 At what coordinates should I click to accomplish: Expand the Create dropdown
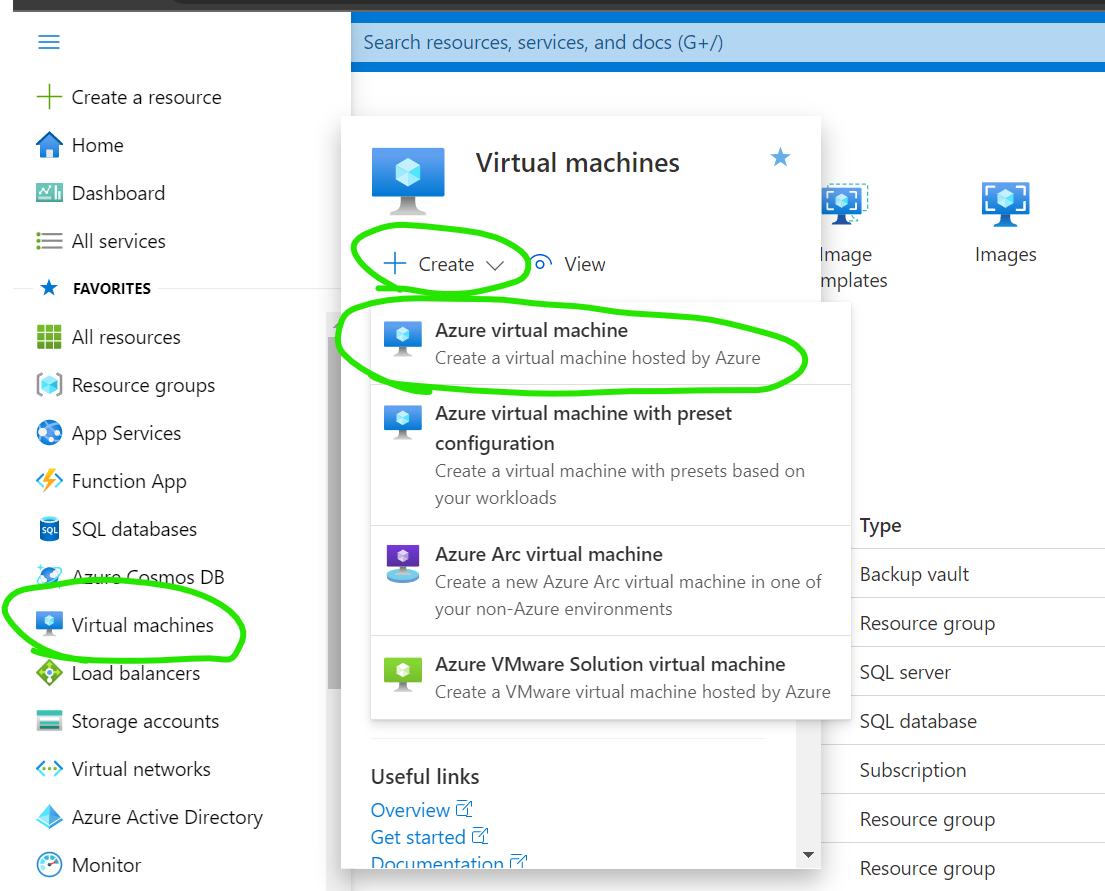point(446,264)
